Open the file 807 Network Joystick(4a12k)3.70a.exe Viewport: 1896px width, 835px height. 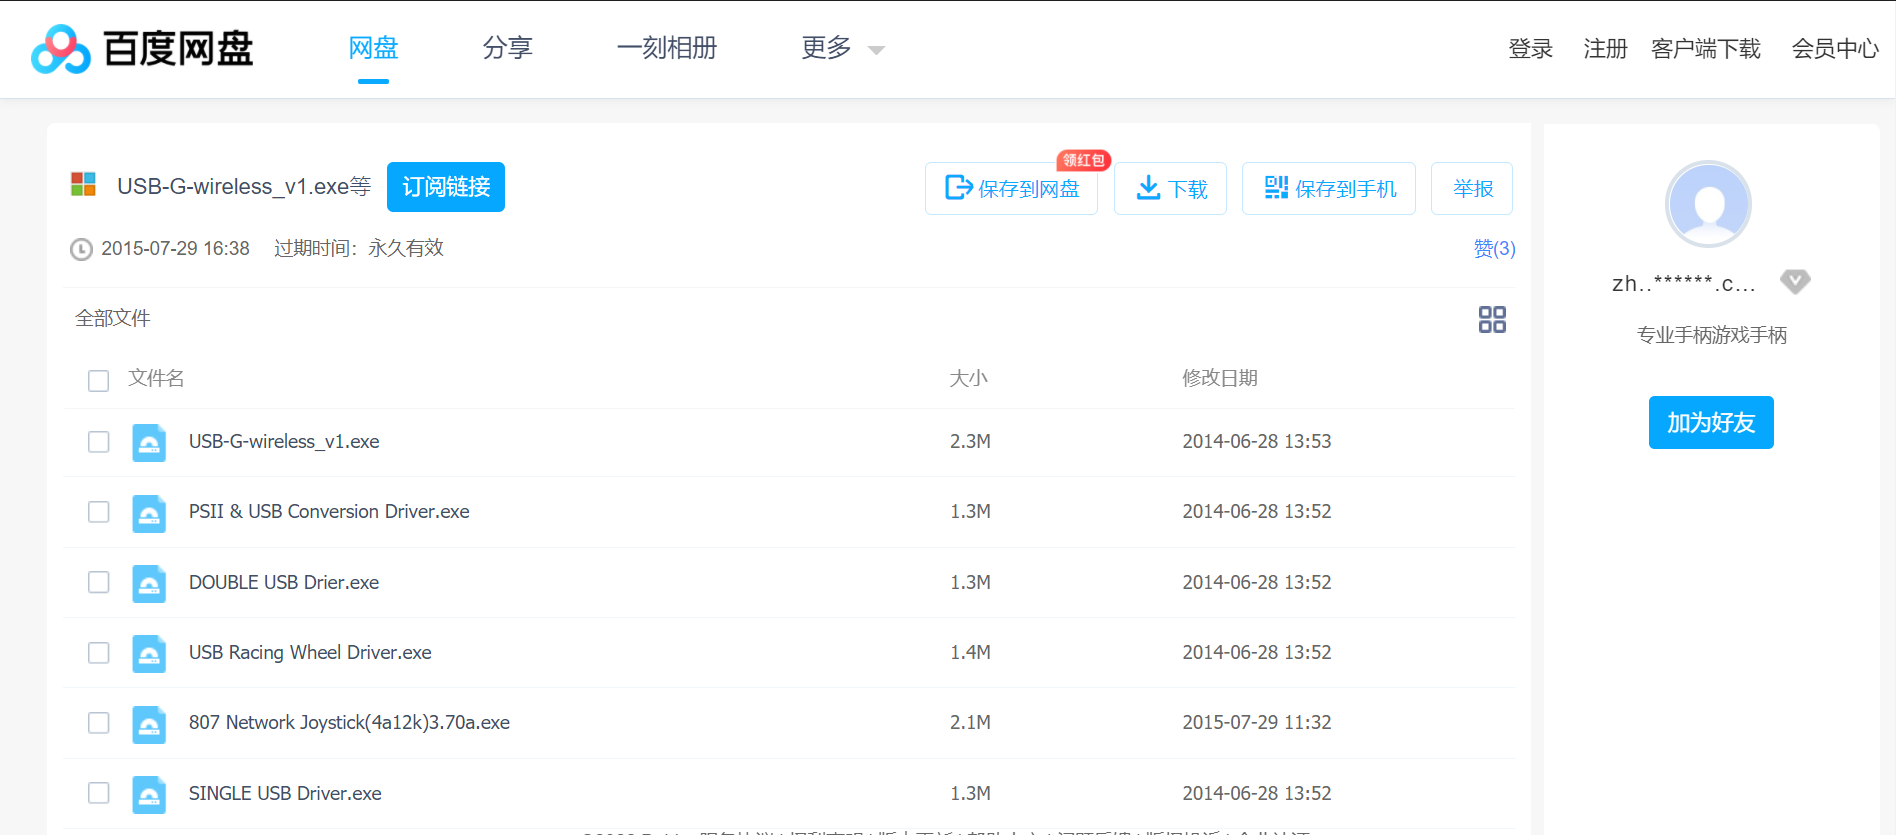pos(349,722)
